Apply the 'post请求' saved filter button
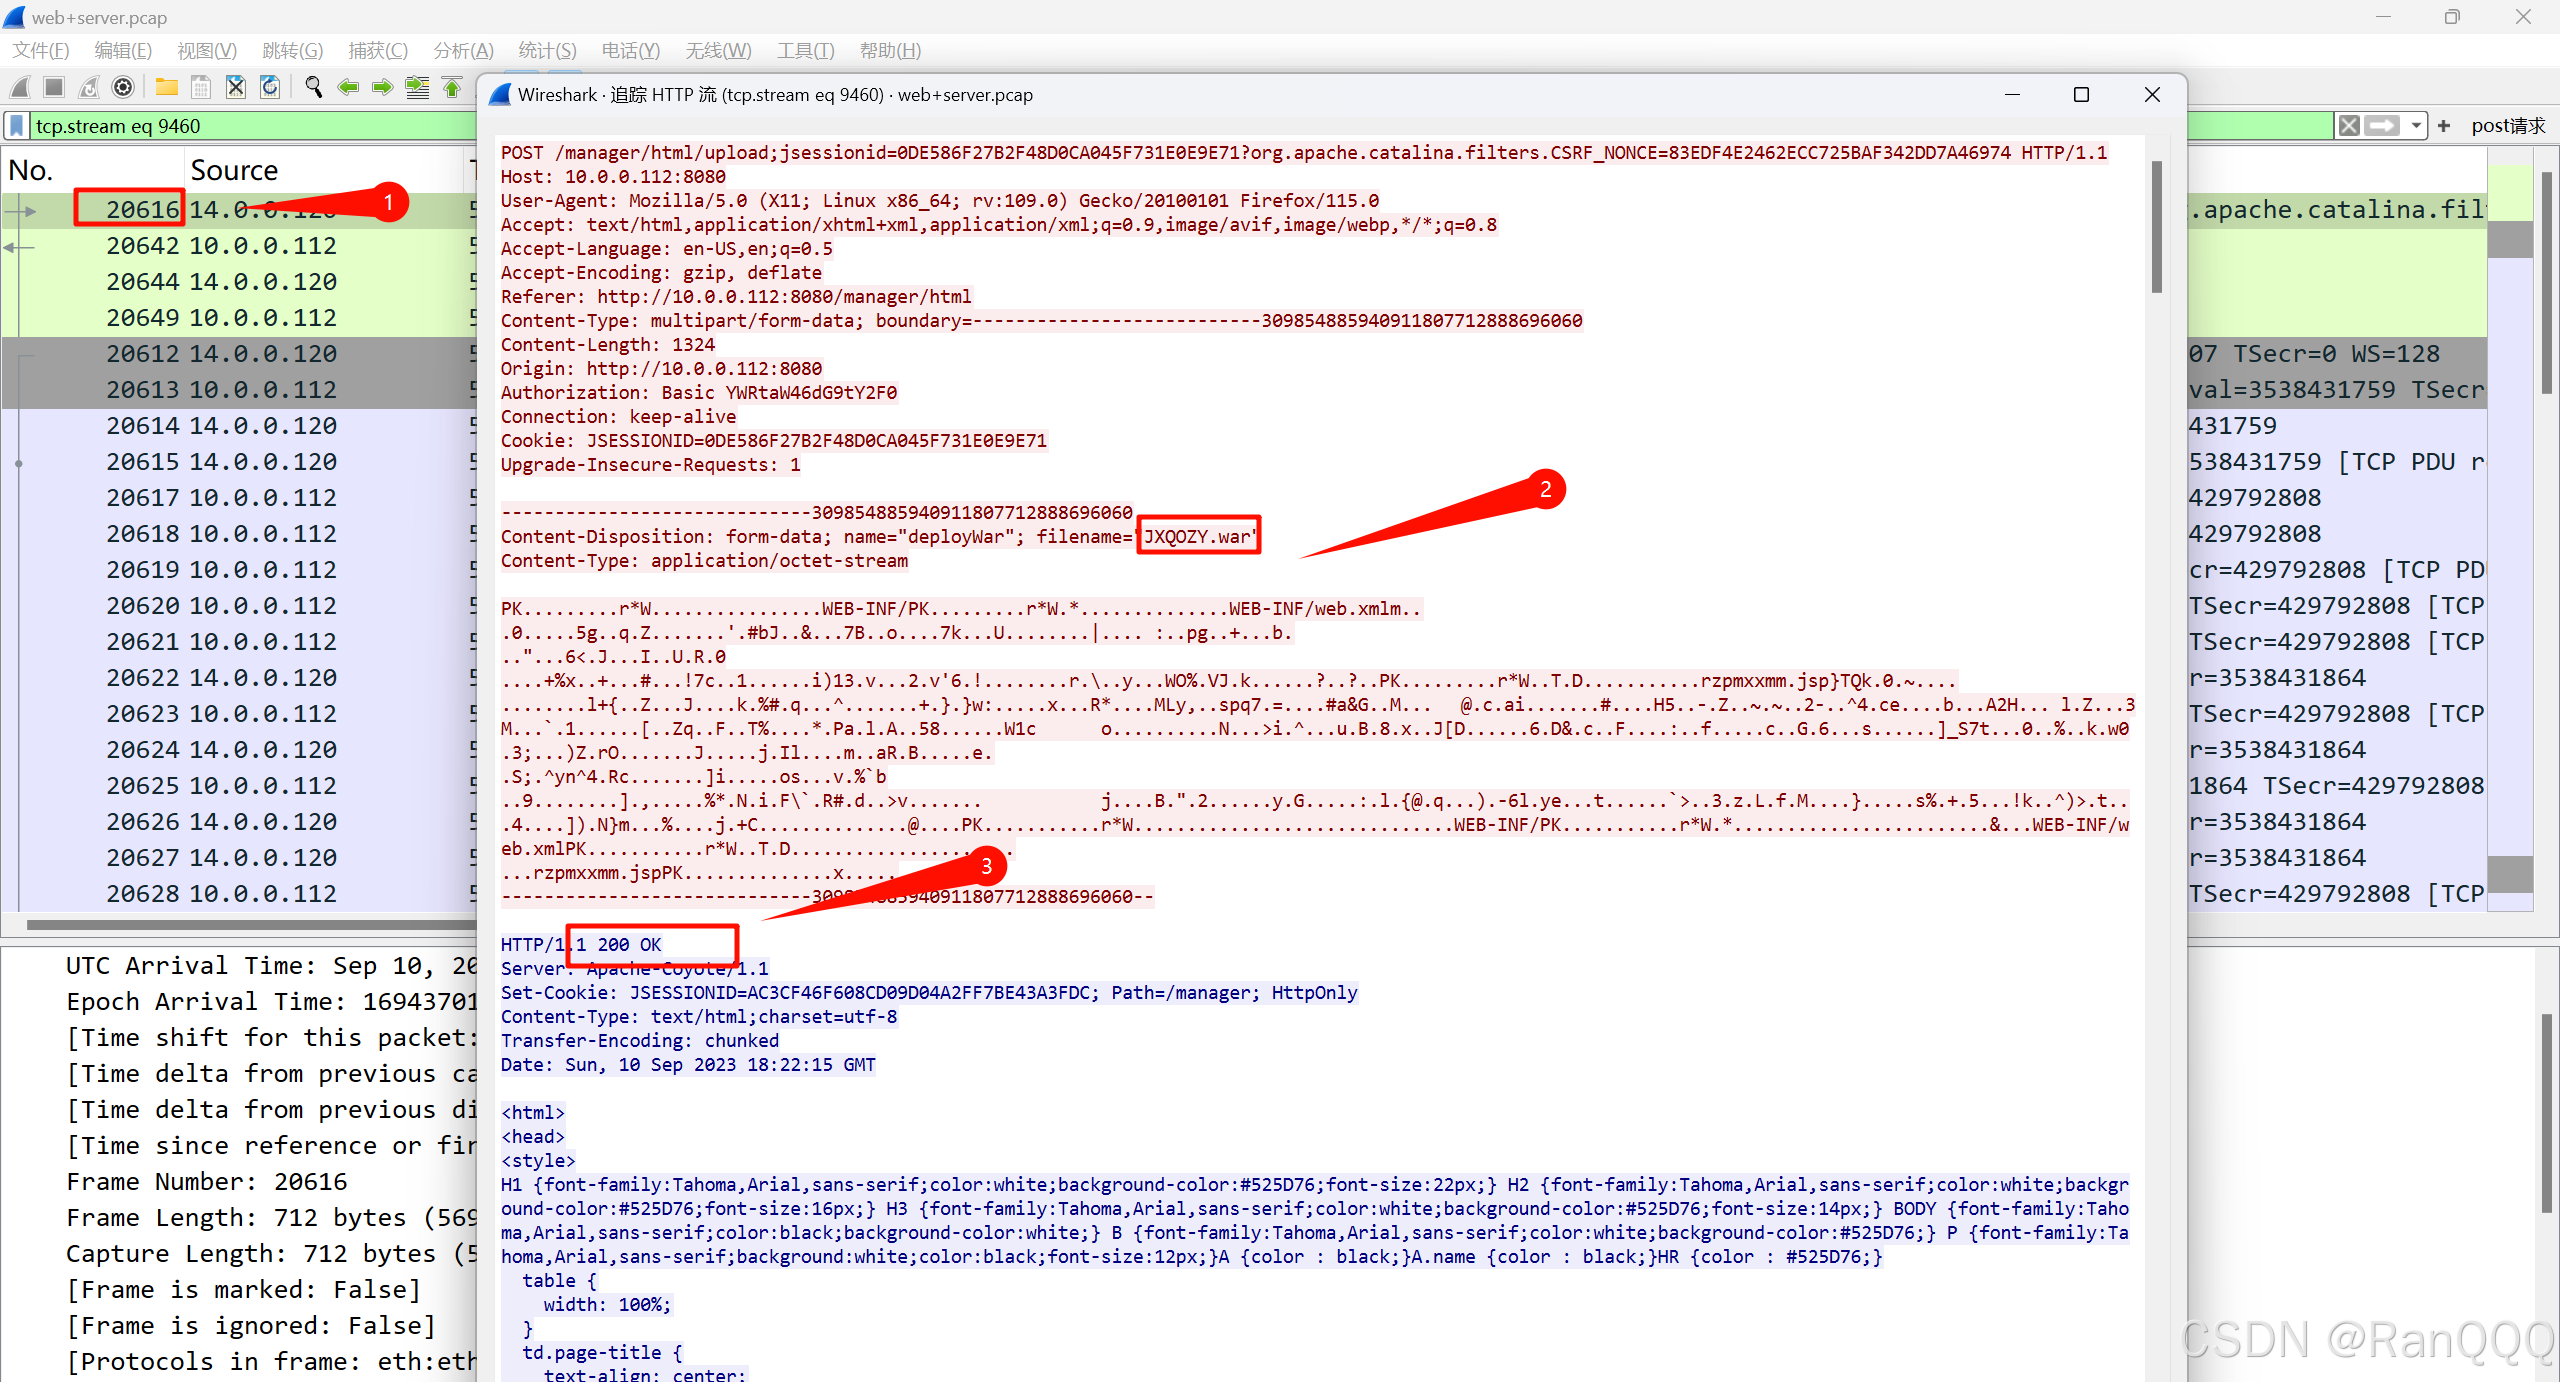 (2507, 126)
